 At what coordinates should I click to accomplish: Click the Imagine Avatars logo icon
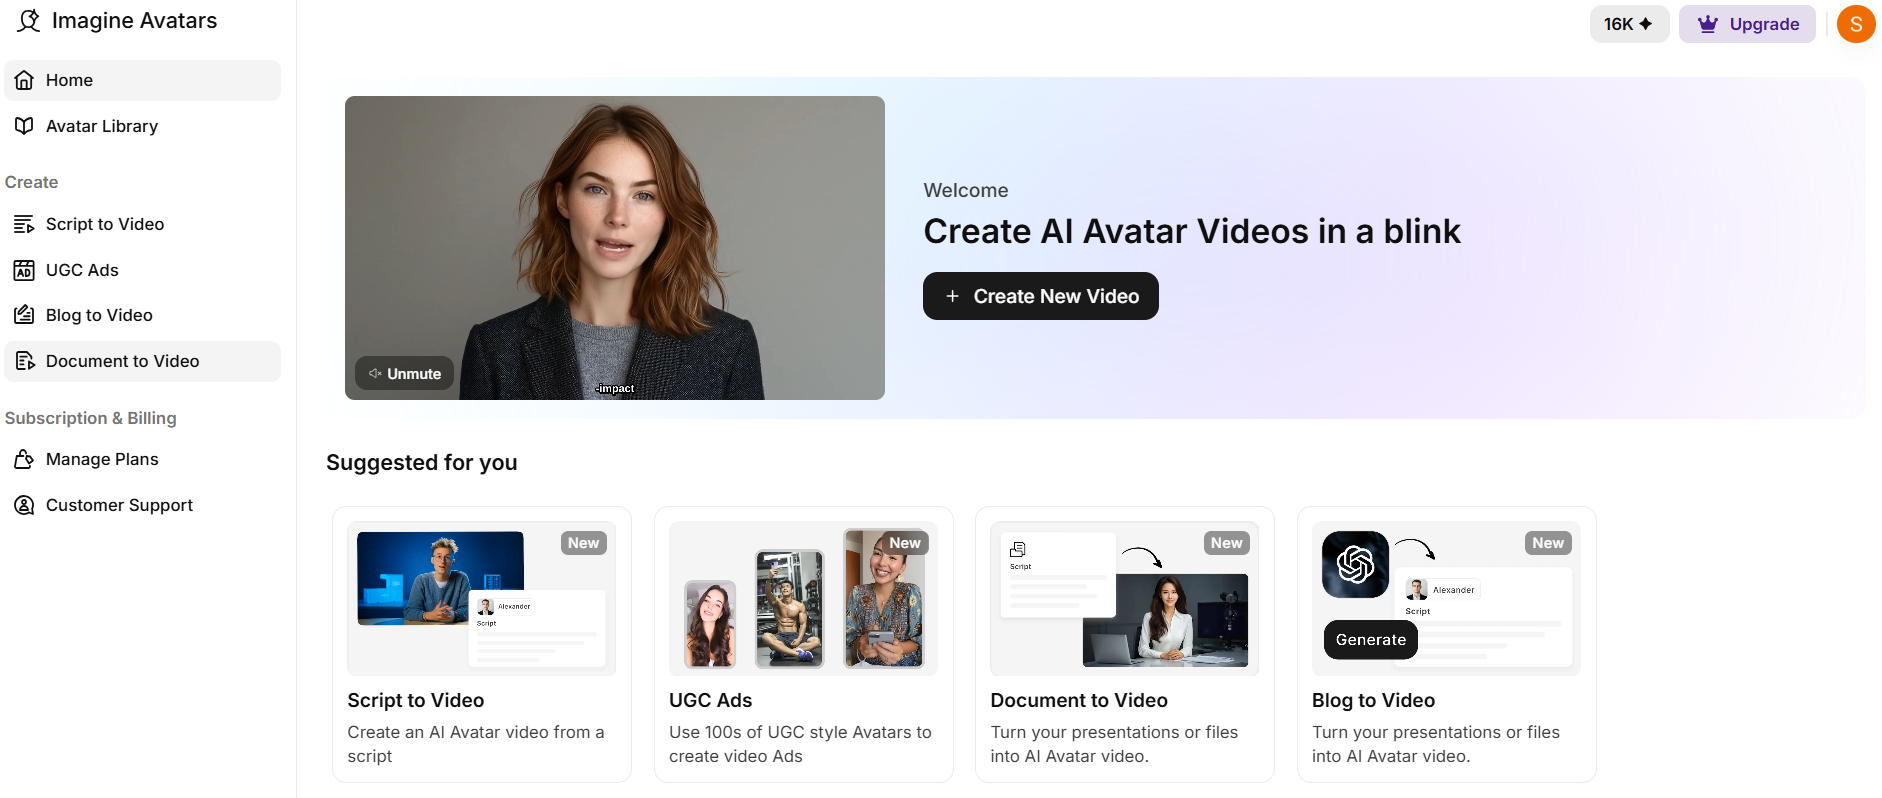click(x=29, y=21)
